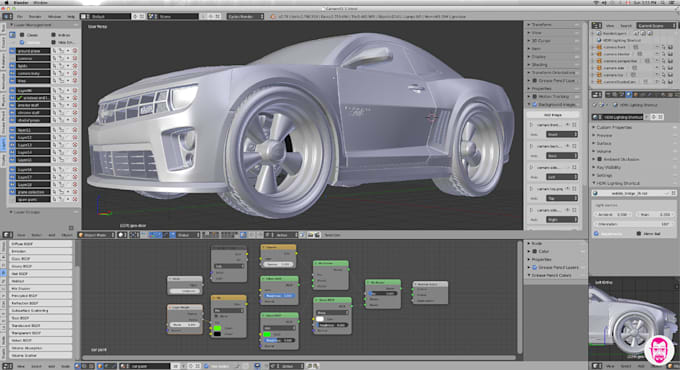
Task: Select the highlighted World tab icon in Properties
Action: tap(629, 95)
